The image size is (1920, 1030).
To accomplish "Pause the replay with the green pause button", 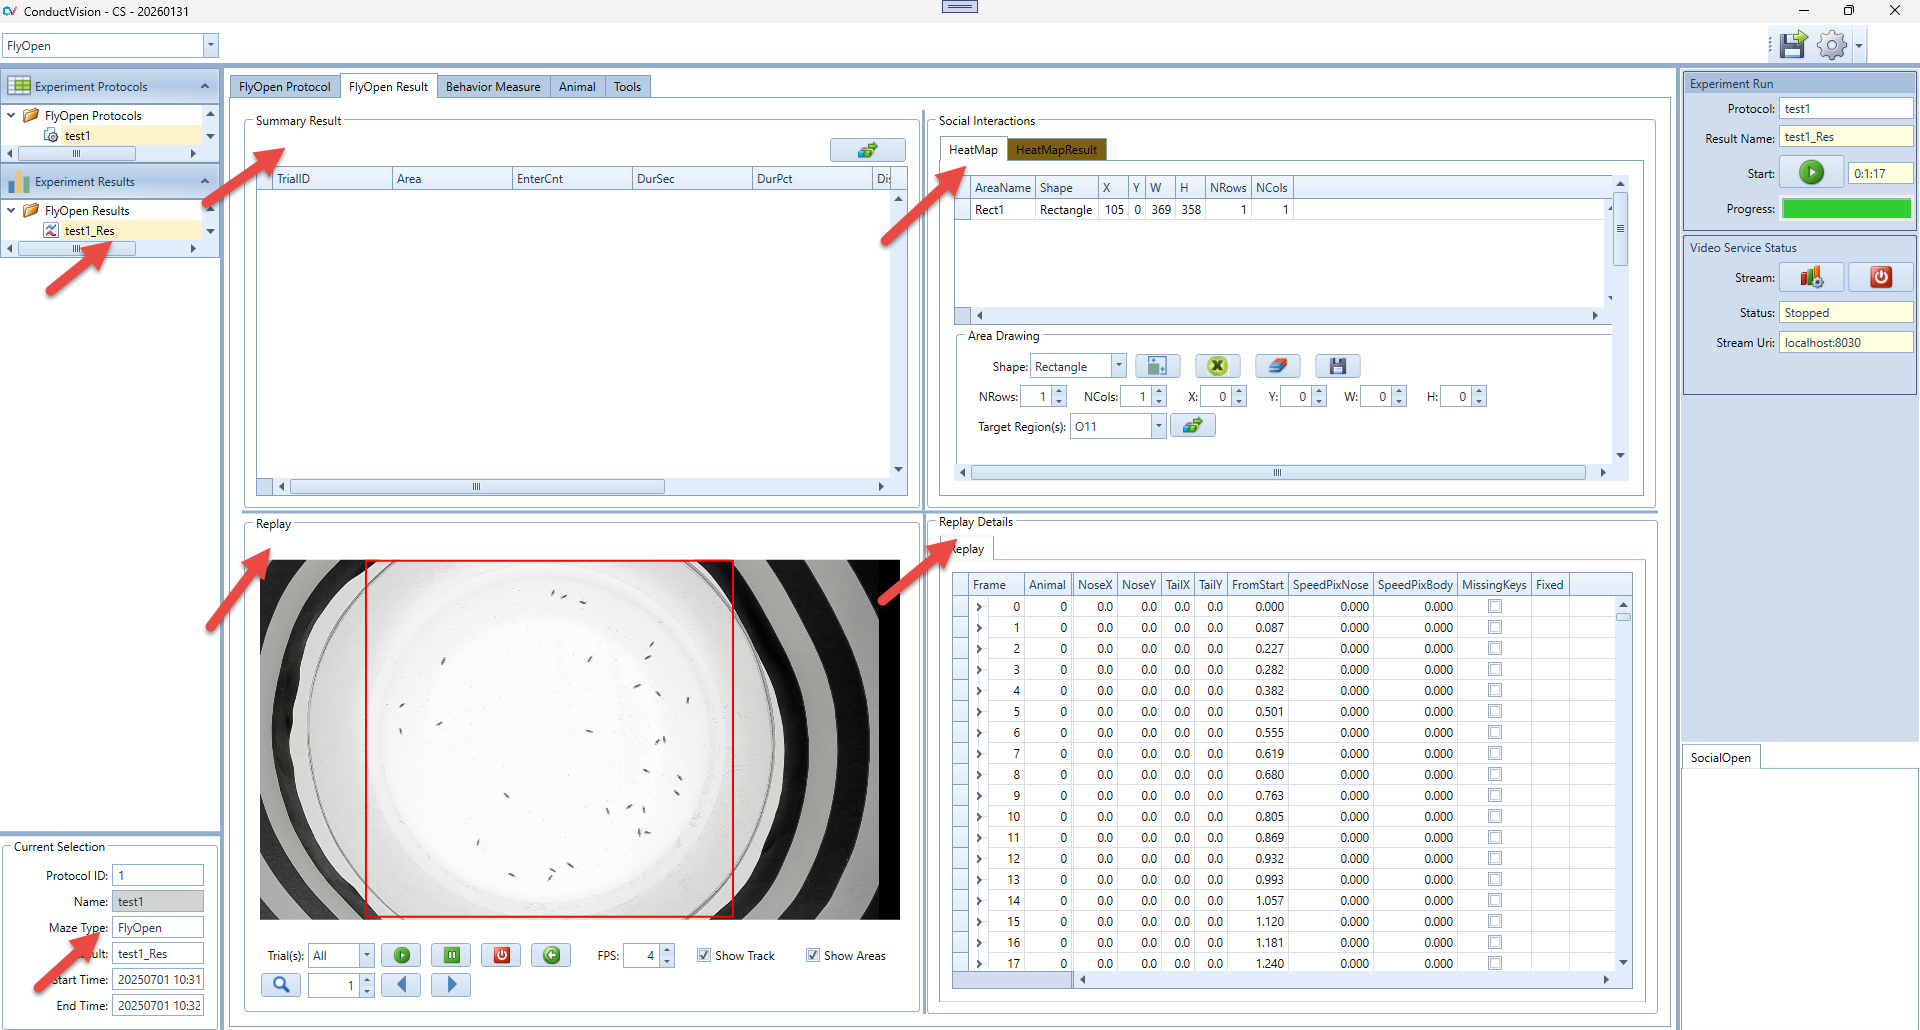I will tap(451, 955).
